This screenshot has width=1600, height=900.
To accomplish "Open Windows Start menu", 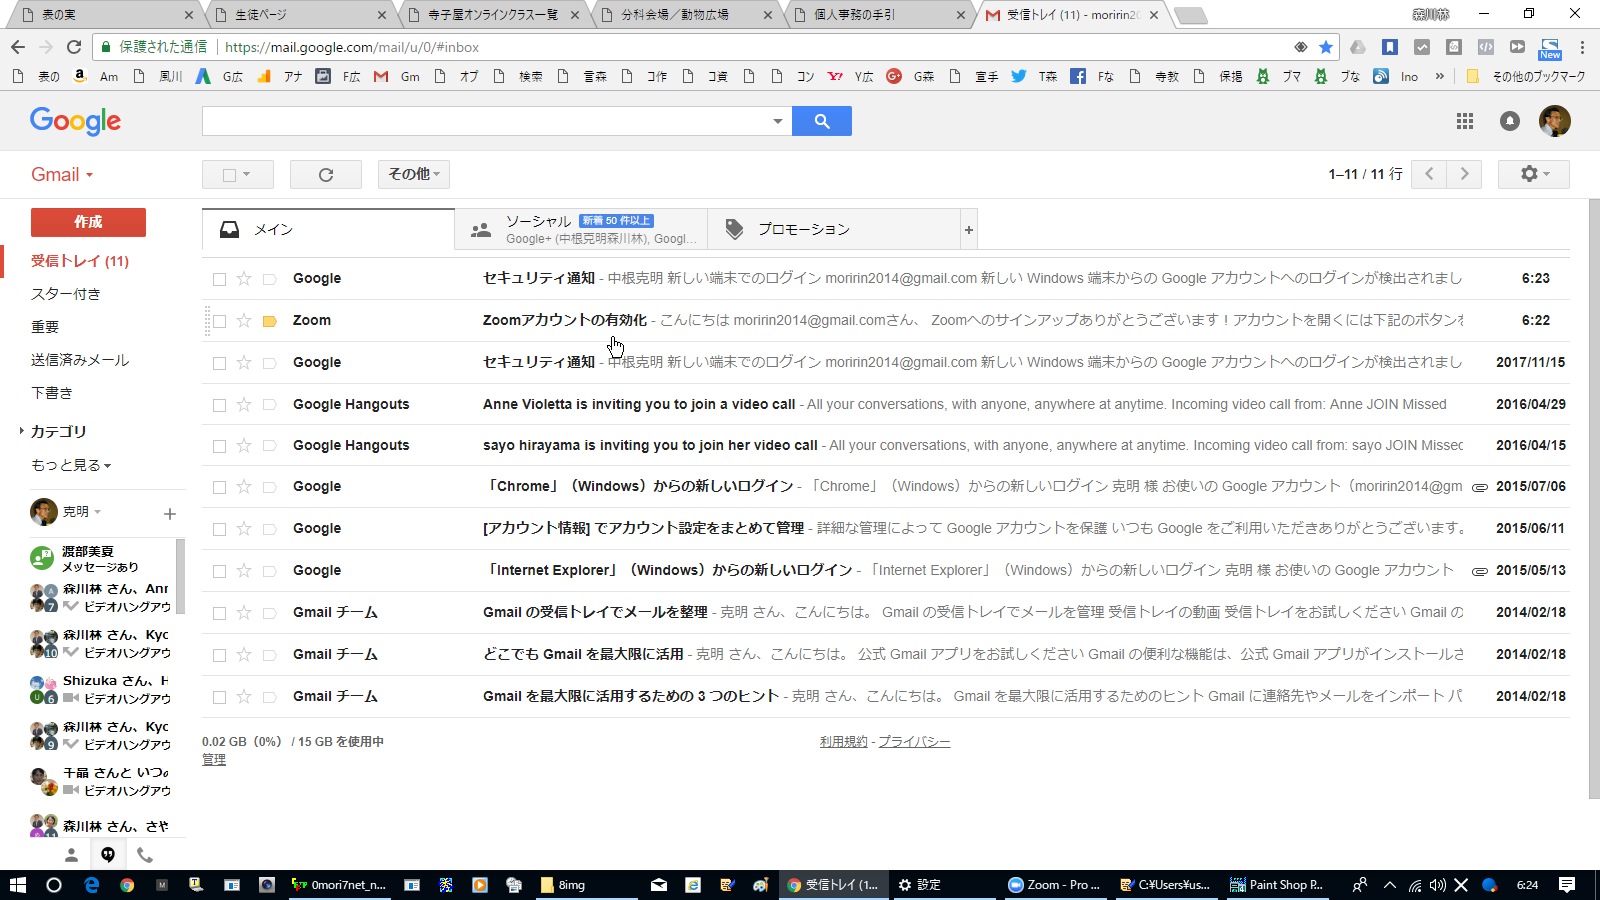I will pos(17,884).
